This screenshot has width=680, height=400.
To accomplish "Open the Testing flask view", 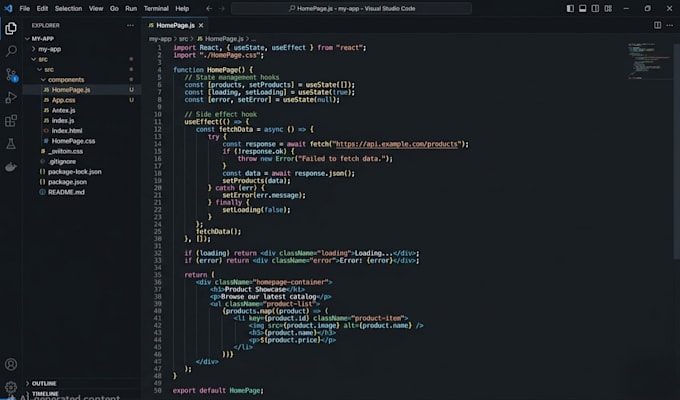I will pyautogui.click(x=11, y=144).
